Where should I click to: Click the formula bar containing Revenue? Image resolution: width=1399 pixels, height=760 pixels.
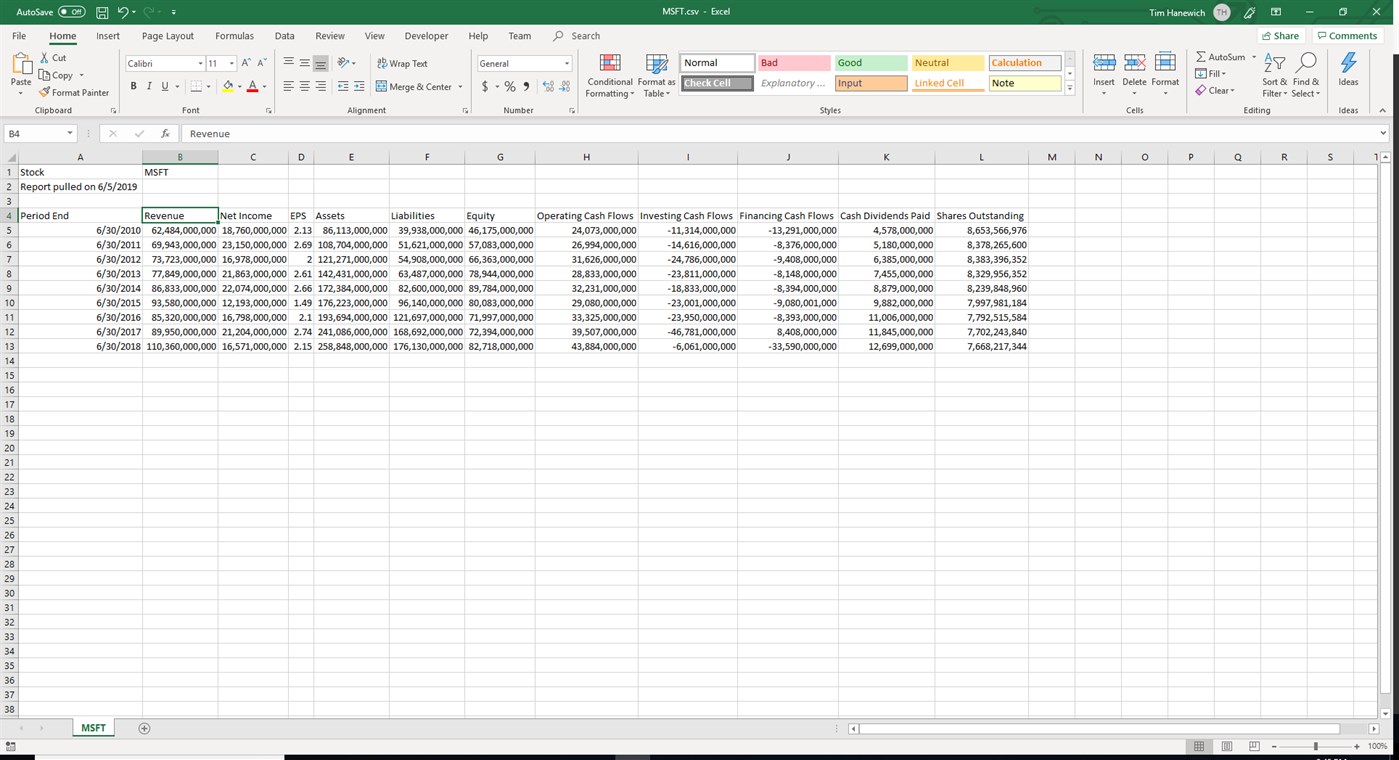coord(780,134)
